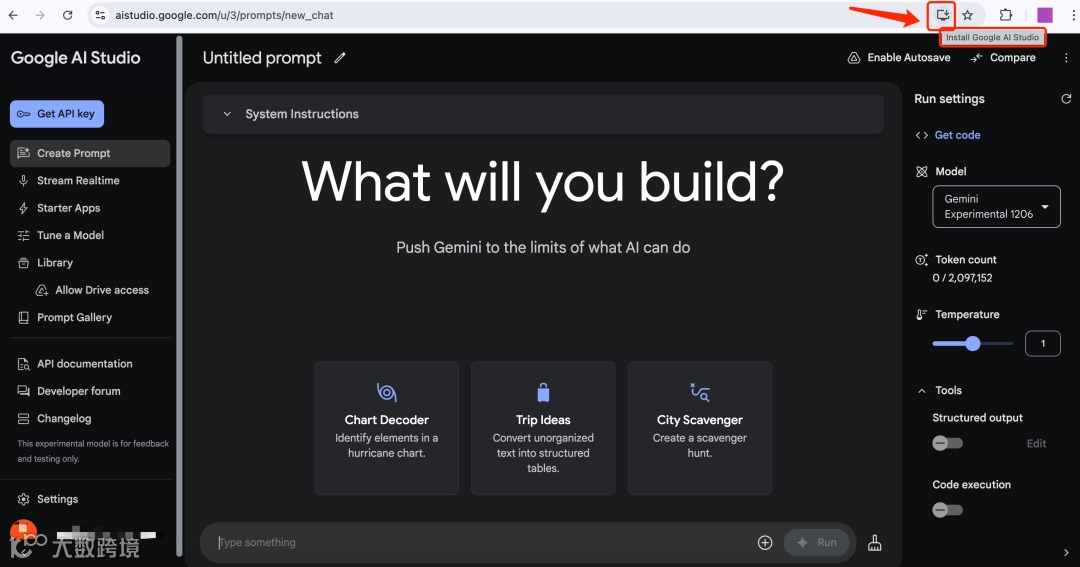
Task: Click the Compare button
Action: point(1003,58)
